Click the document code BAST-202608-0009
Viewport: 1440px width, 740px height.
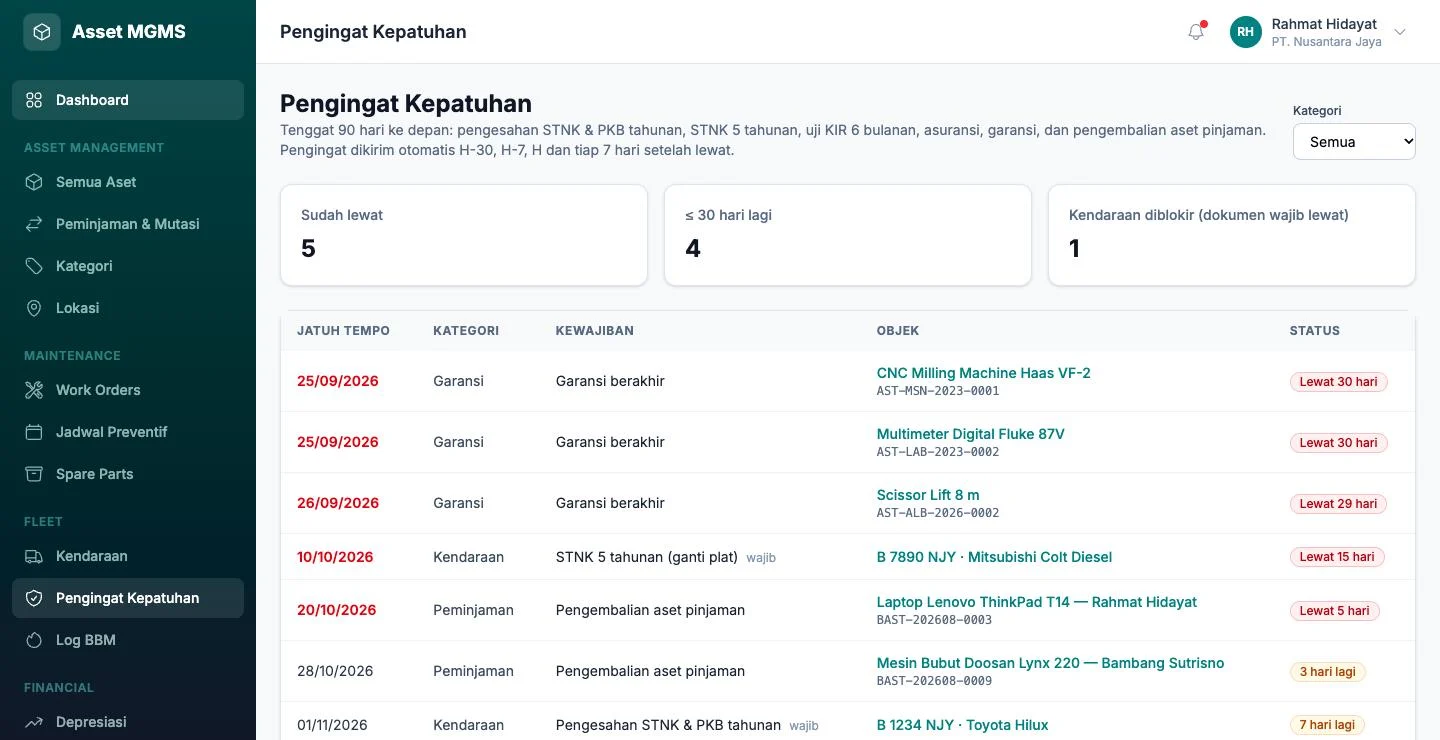pos(935,681)
